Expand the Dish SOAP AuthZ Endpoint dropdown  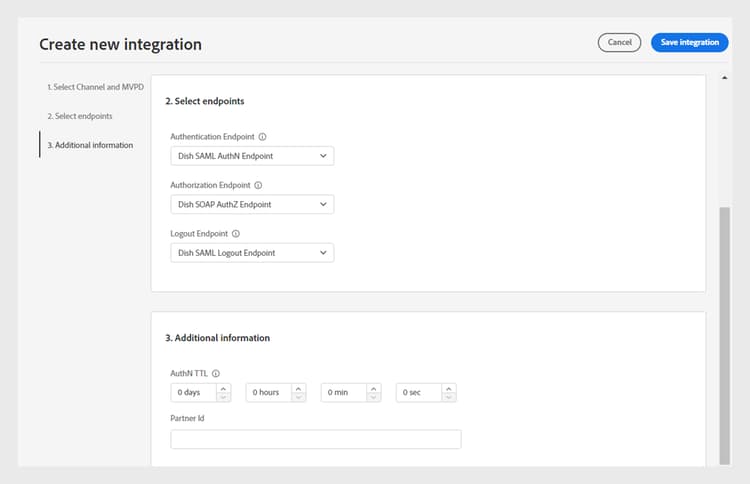(x=252, y=204)
